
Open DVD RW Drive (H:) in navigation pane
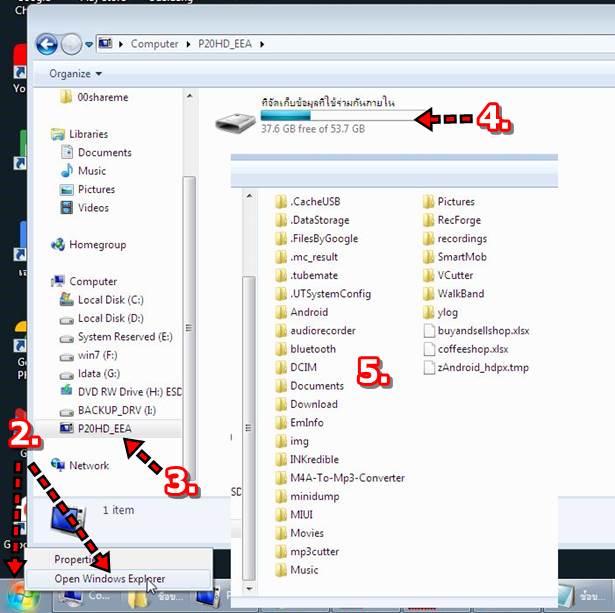[x=121, y=392]
